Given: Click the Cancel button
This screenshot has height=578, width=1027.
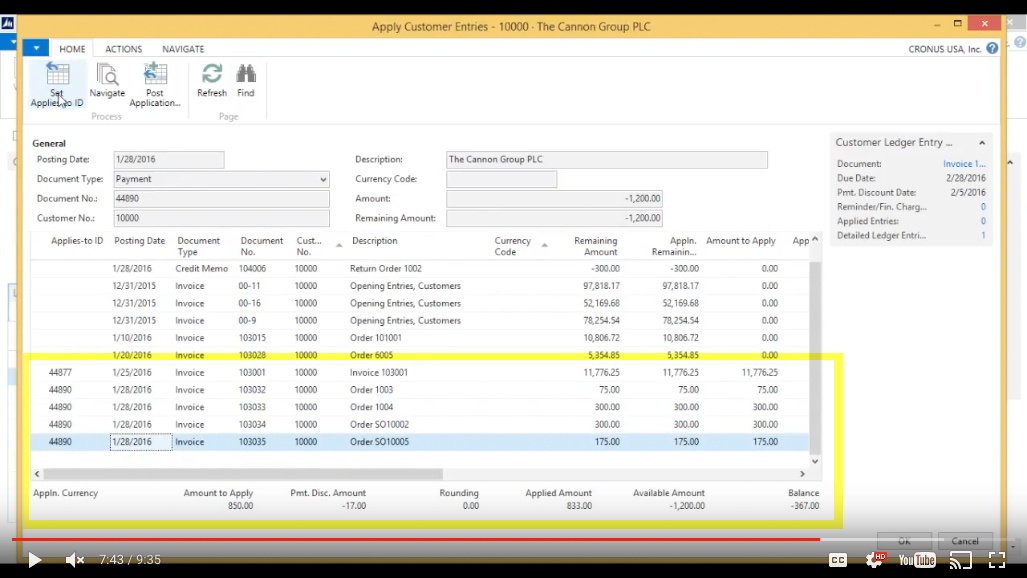Looking at the screenshot, I should 965,541.
